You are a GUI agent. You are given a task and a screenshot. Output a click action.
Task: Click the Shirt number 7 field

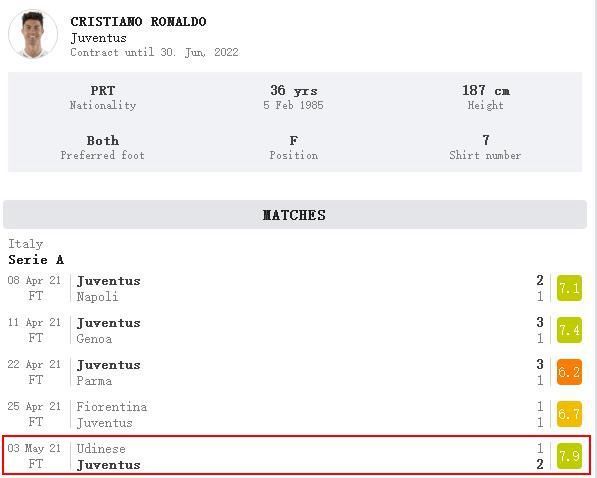tap(485, 147)
